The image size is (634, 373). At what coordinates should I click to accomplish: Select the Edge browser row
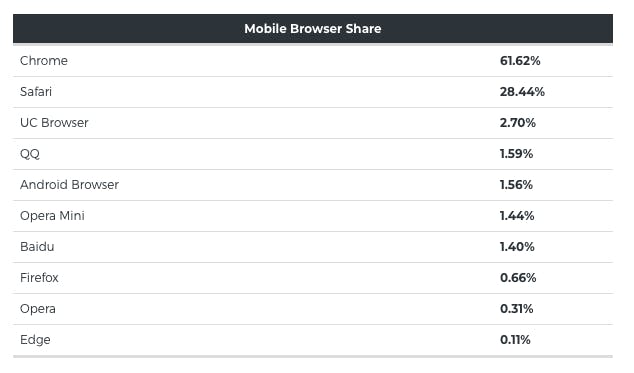313,340
